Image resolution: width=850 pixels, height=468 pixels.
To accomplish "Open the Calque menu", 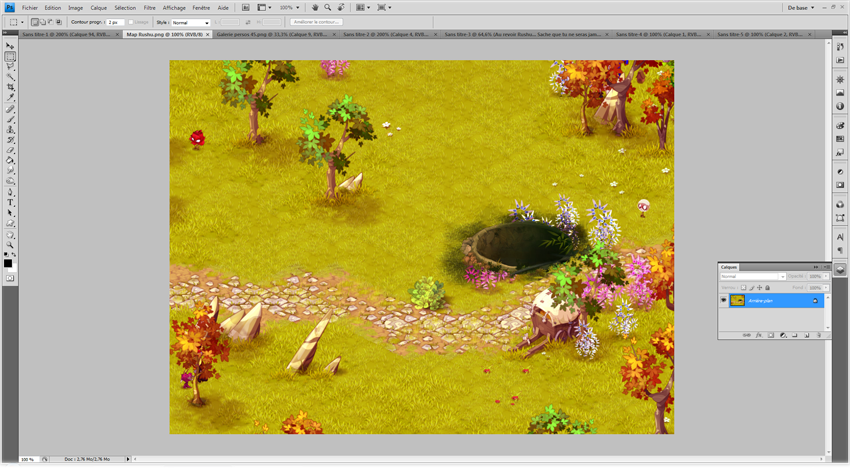I will pyautogui.click(x=99, y=8).
